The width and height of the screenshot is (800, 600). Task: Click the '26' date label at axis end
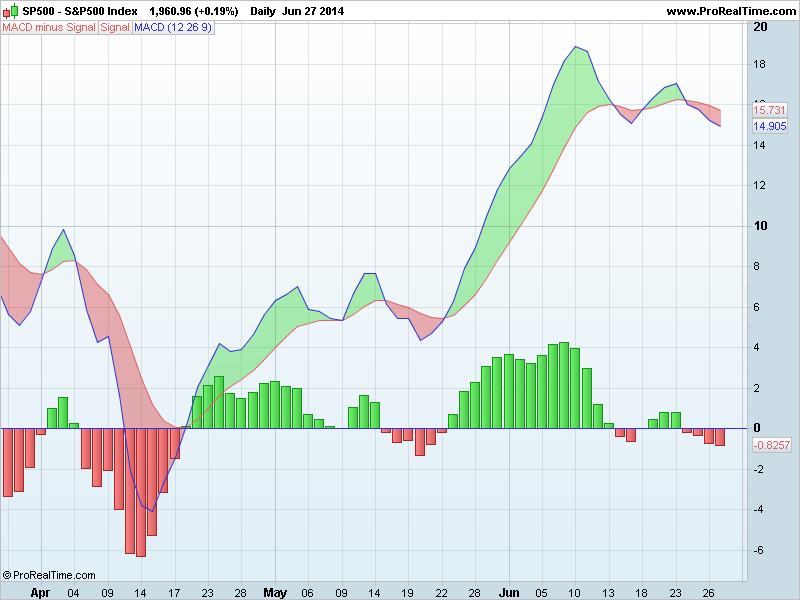[x=709, y=593]
